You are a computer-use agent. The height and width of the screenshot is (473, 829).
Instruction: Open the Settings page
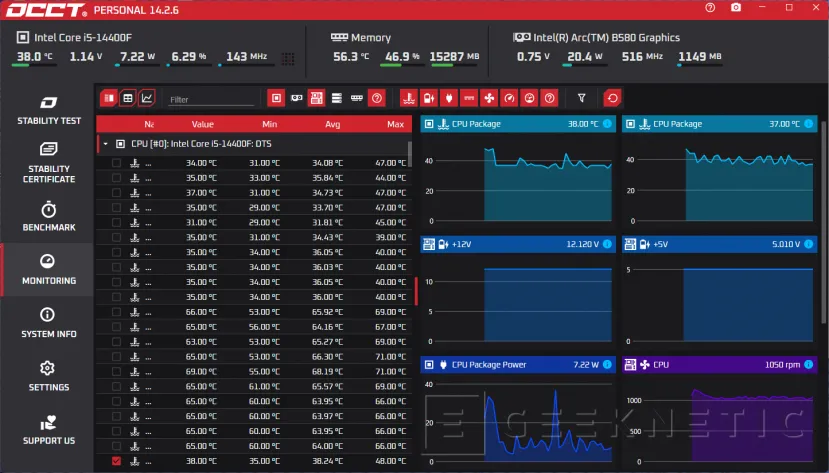48,376
